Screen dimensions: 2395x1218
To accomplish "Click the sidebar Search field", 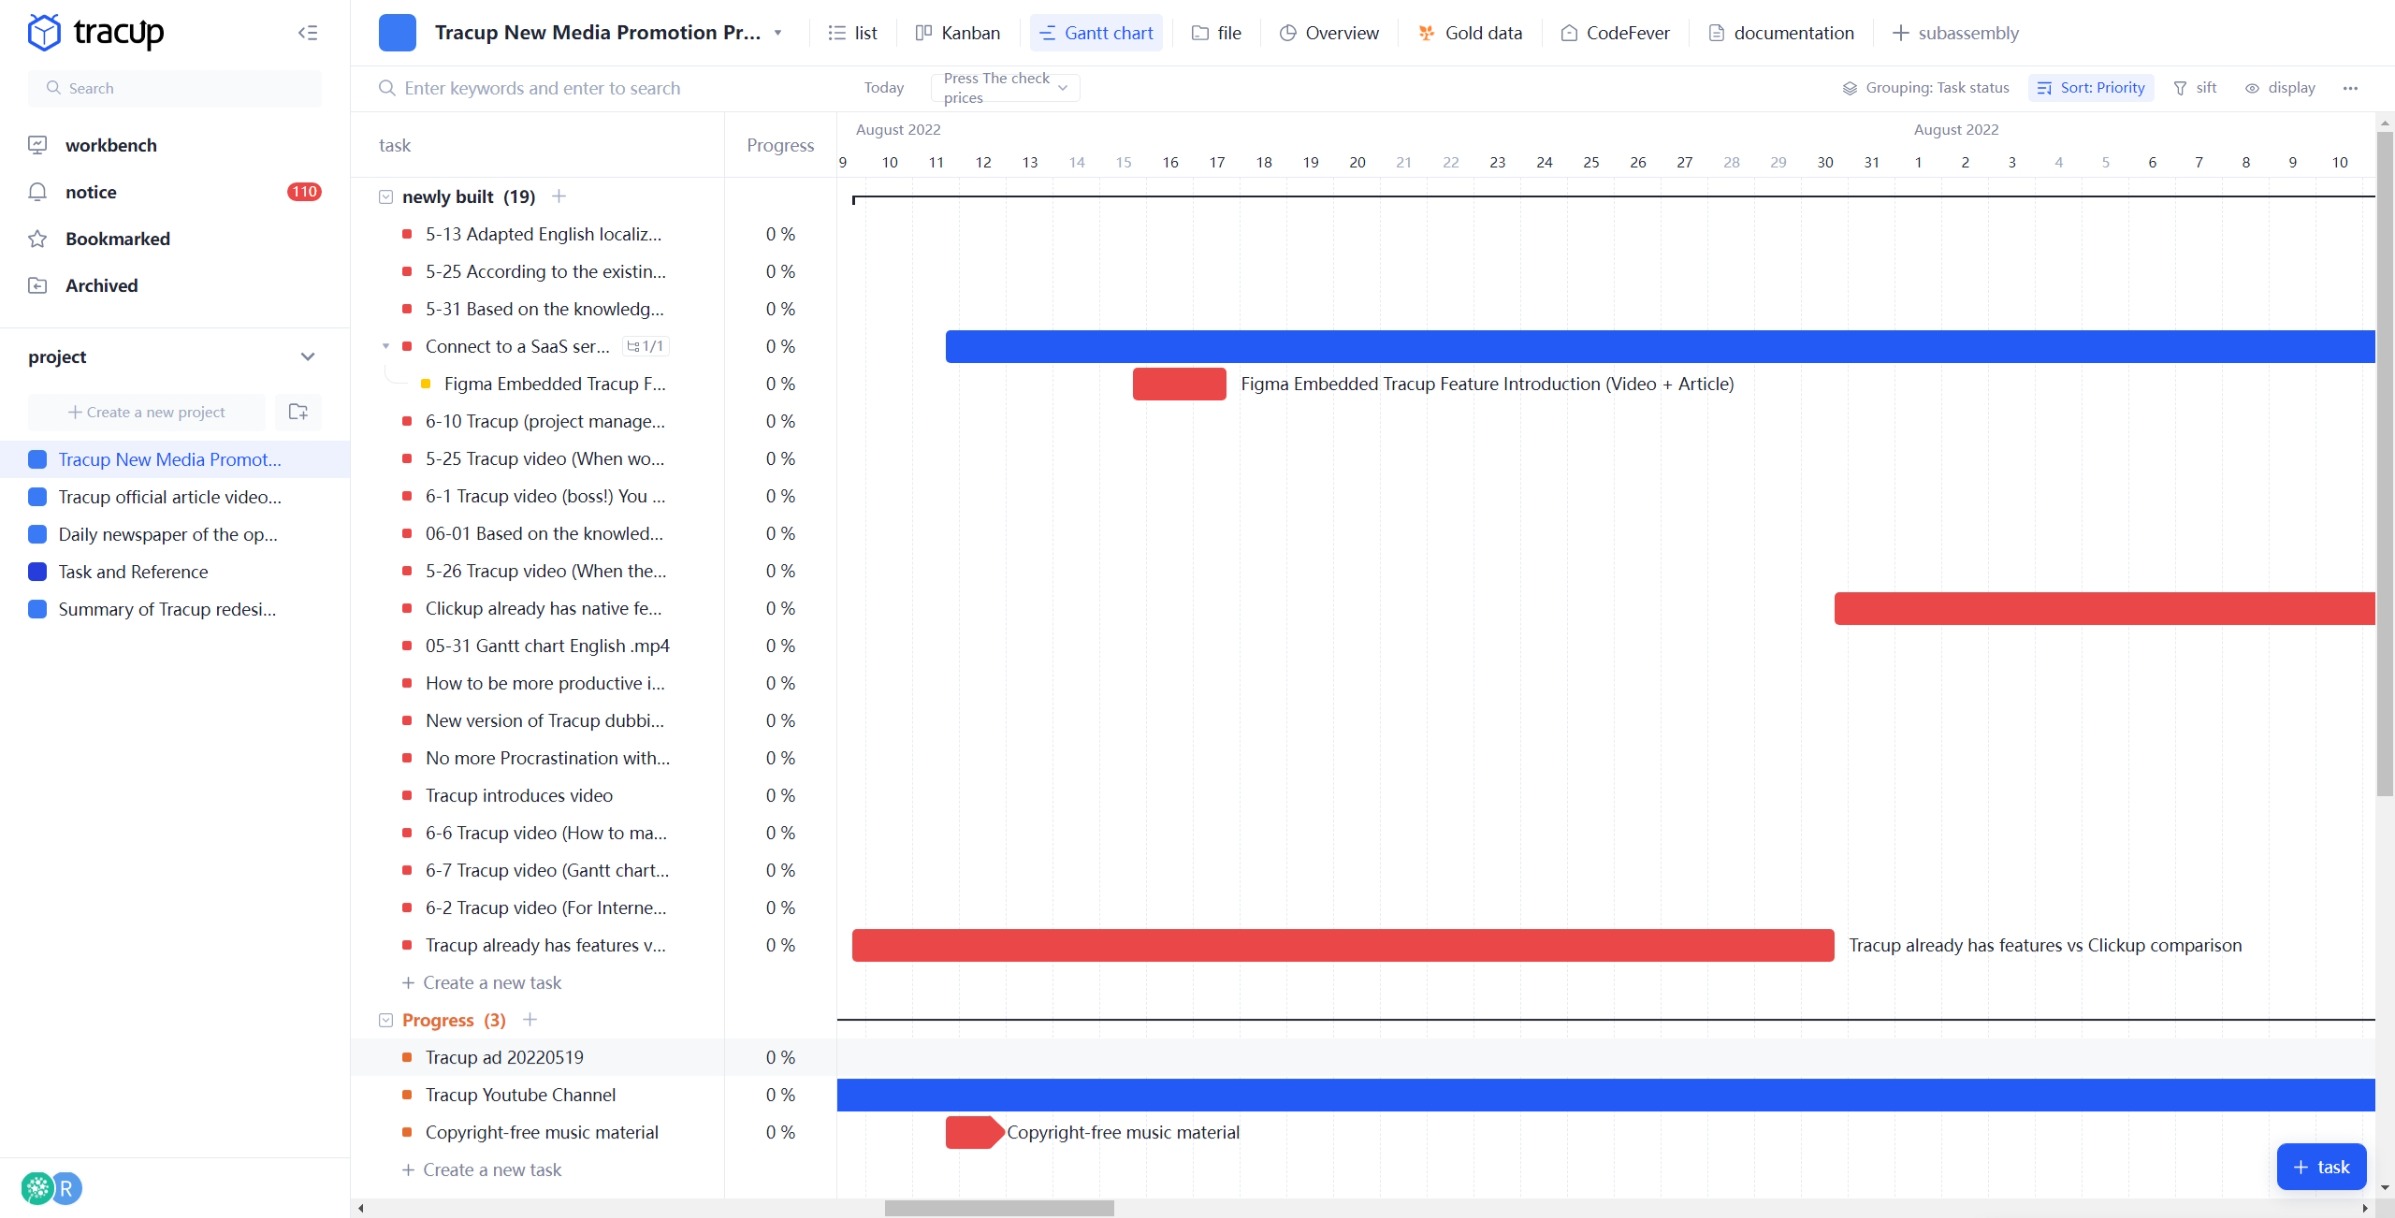I will click(x=175, y=88).
